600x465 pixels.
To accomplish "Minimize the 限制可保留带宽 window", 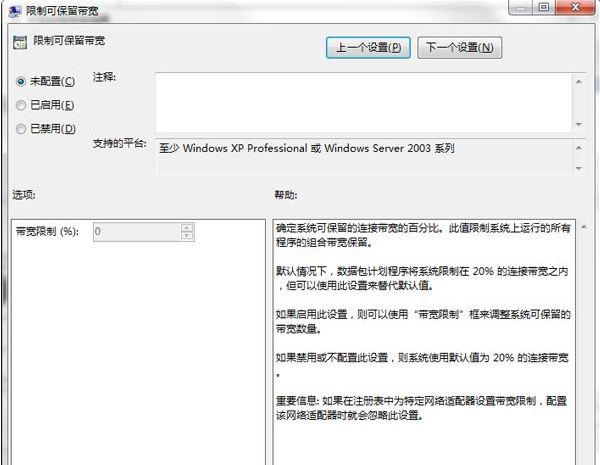I will tap(520, 7).
